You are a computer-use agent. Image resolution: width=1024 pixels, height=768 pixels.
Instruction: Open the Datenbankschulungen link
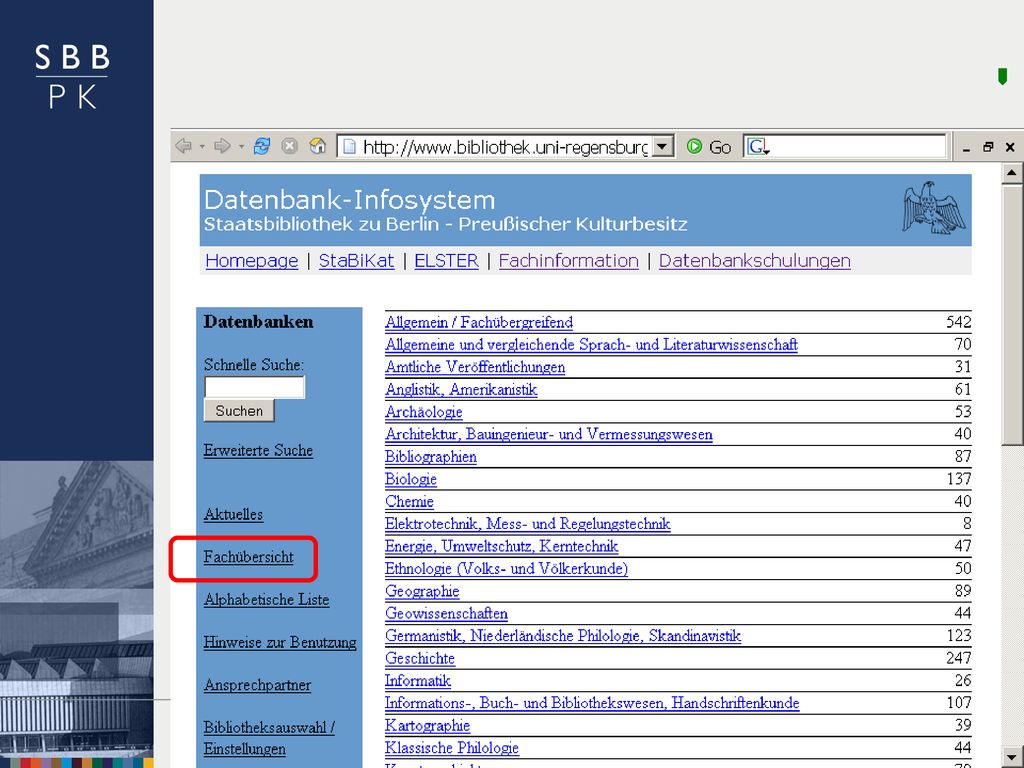pyautogui.click(x=754, y=261)
